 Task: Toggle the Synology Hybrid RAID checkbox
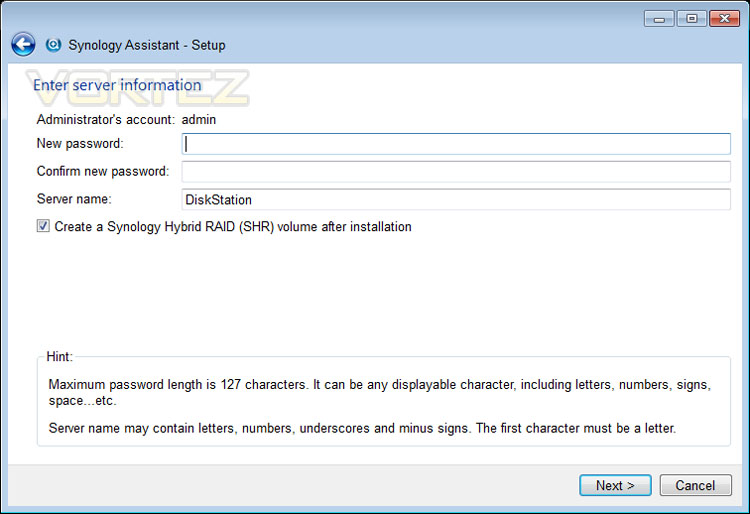click(43, 226)
